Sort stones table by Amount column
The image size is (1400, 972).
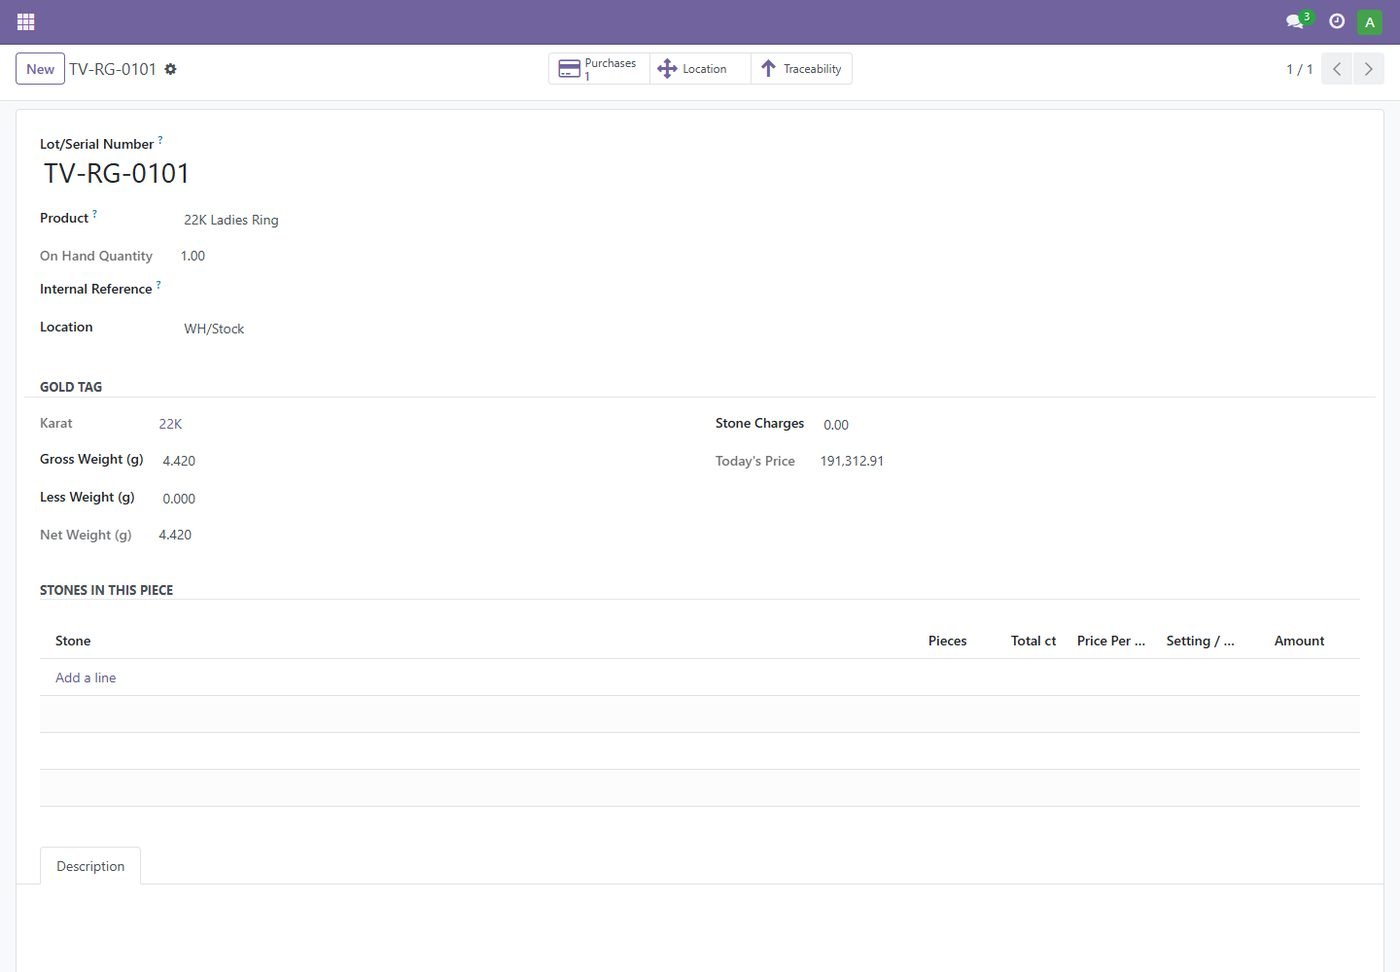(x=1299, y=641)
